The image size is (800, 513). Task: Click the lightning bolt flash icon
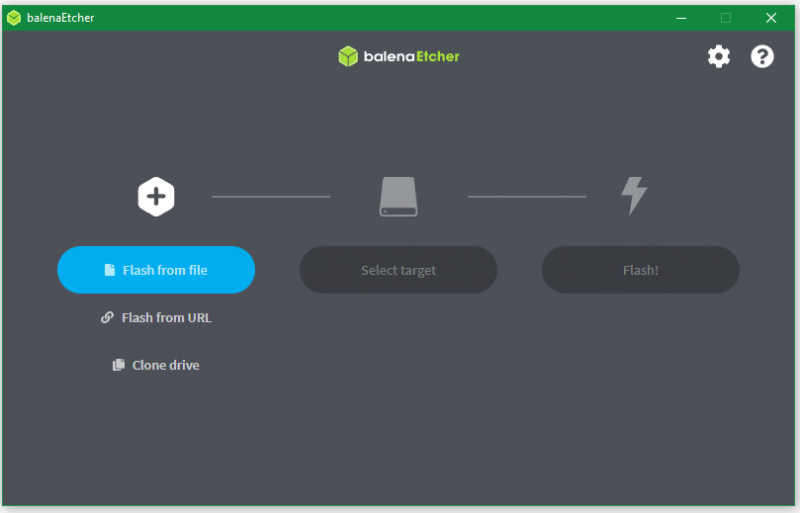634,196
